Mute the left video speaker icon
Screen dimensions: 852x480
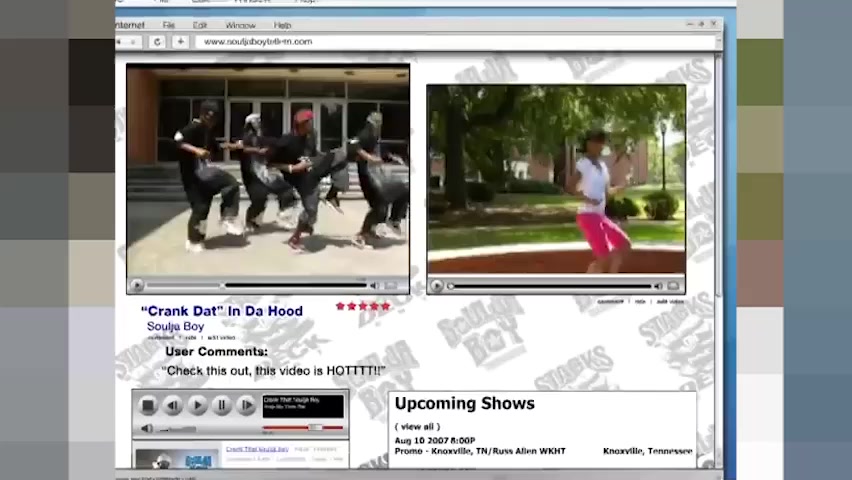pos(374,285)
